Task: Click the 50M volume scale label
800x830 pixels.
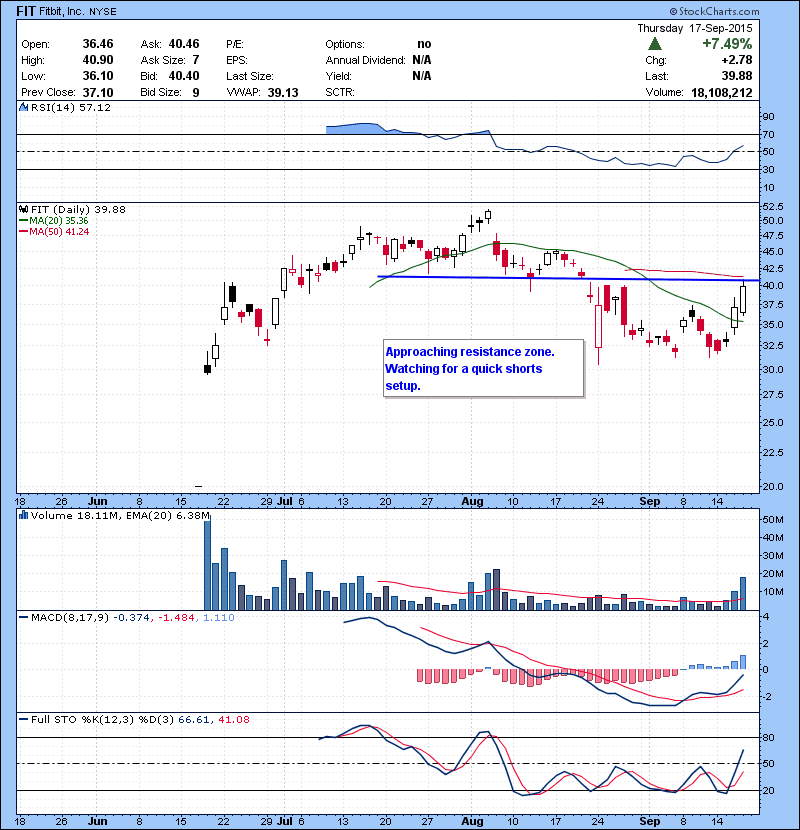Action: pyautogui.click(x=772, y=520)
